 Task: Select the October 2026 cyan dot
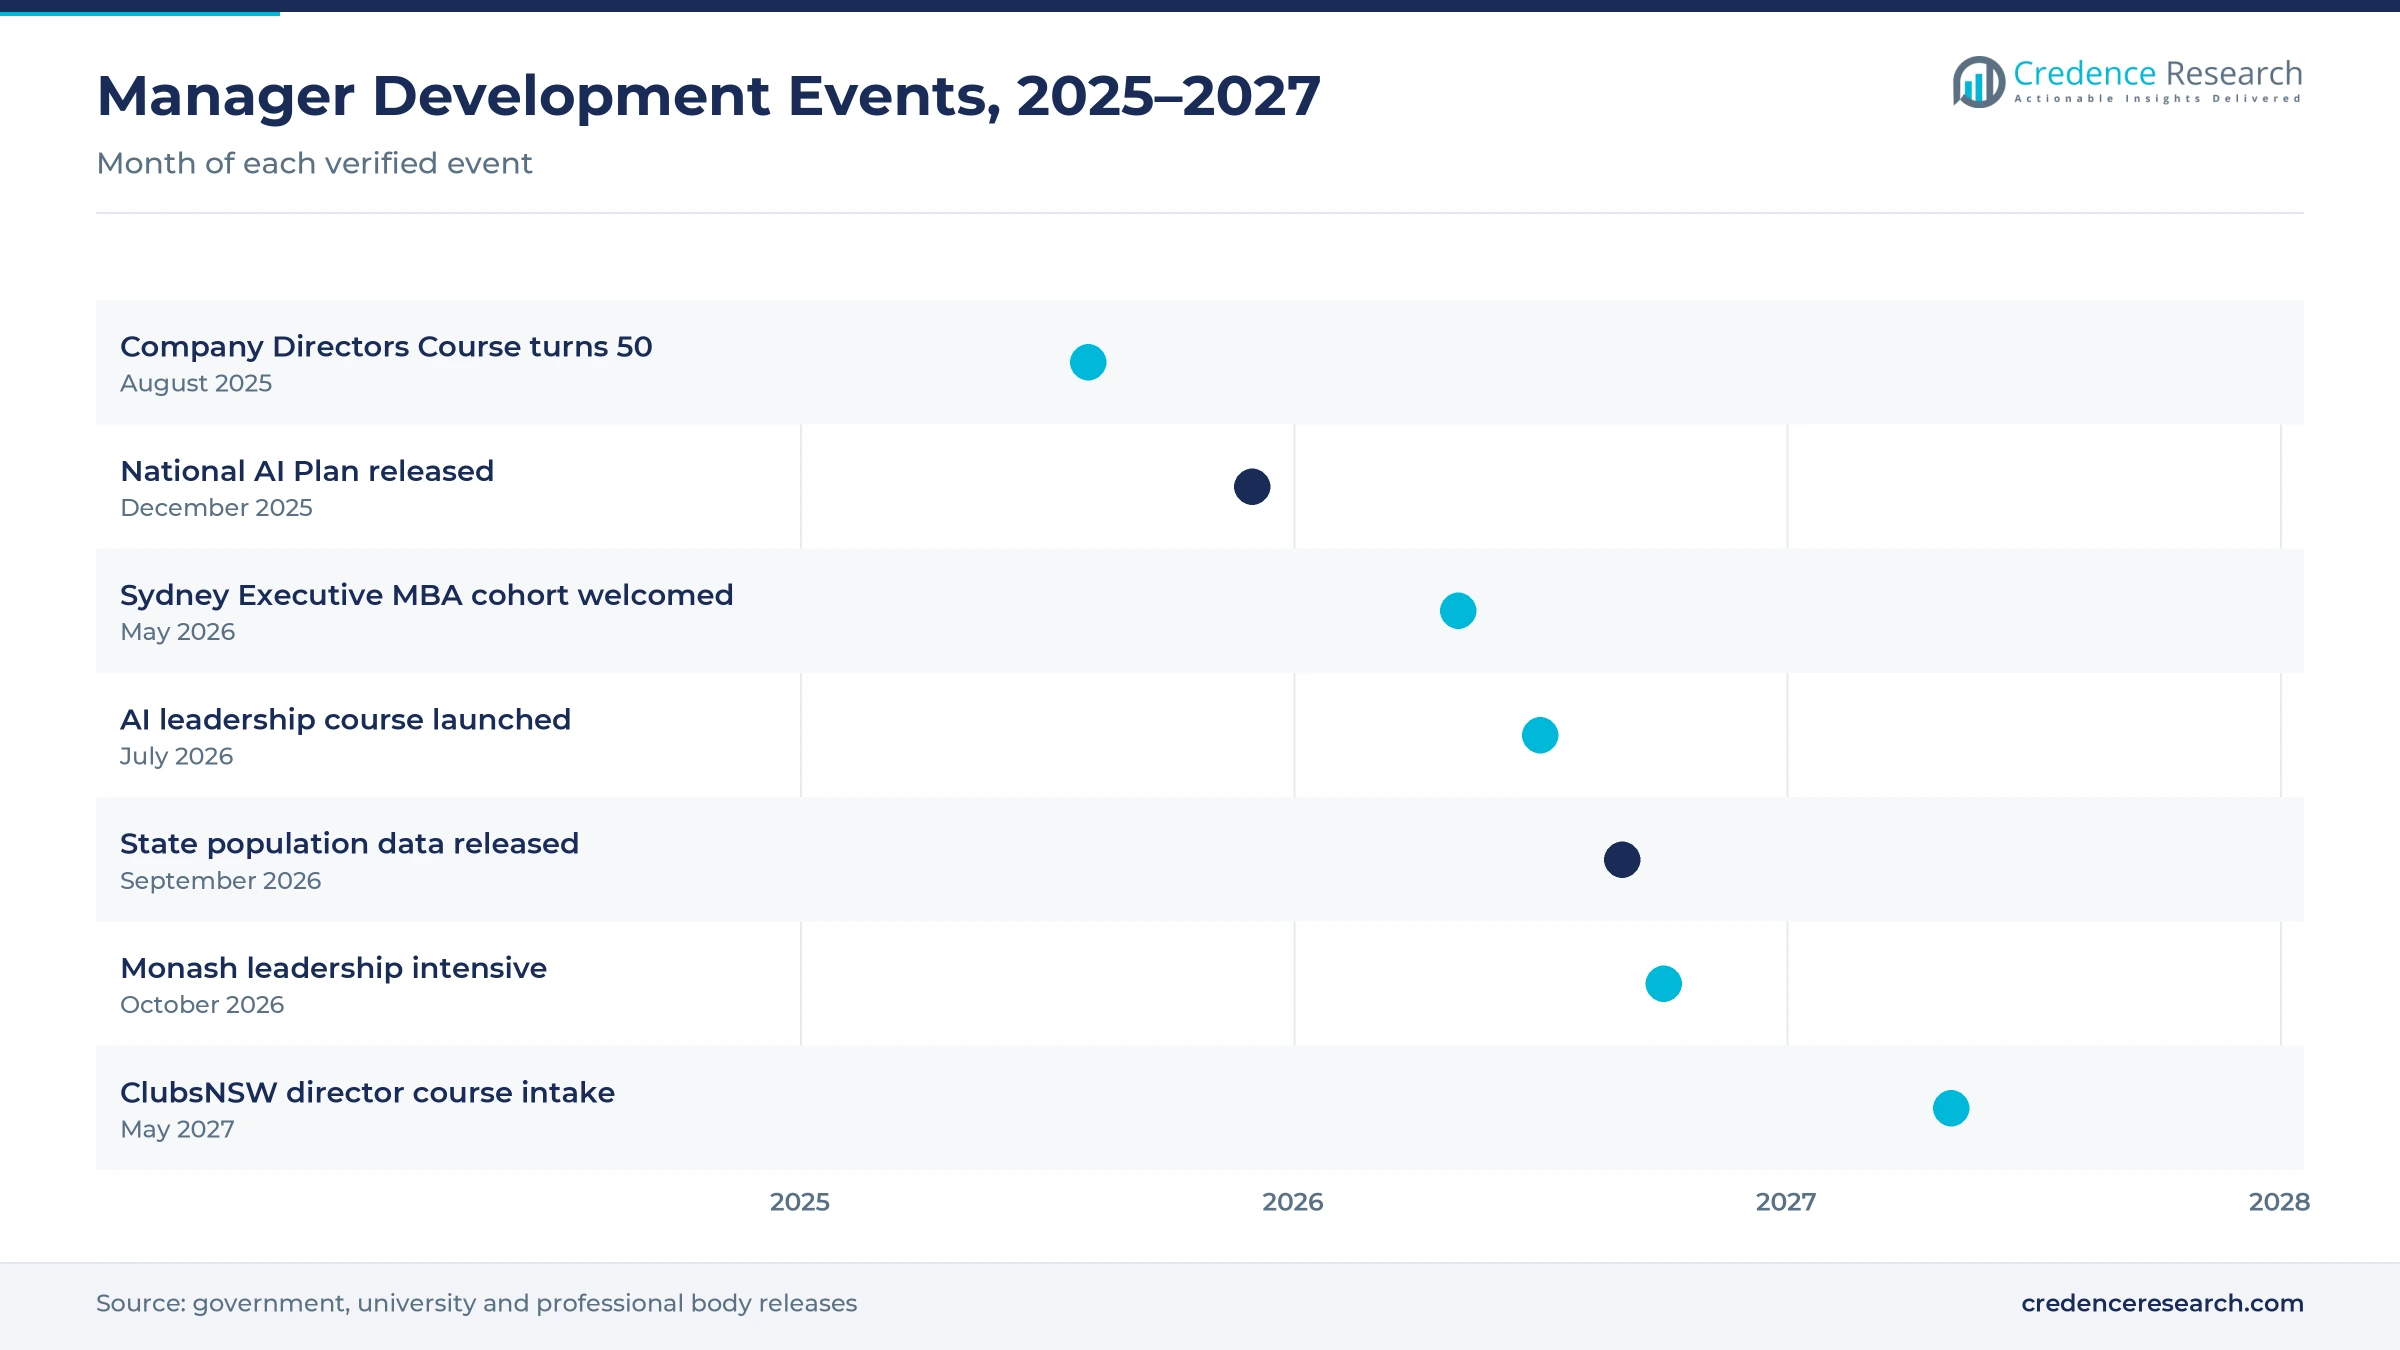[x=1664, y=984]
